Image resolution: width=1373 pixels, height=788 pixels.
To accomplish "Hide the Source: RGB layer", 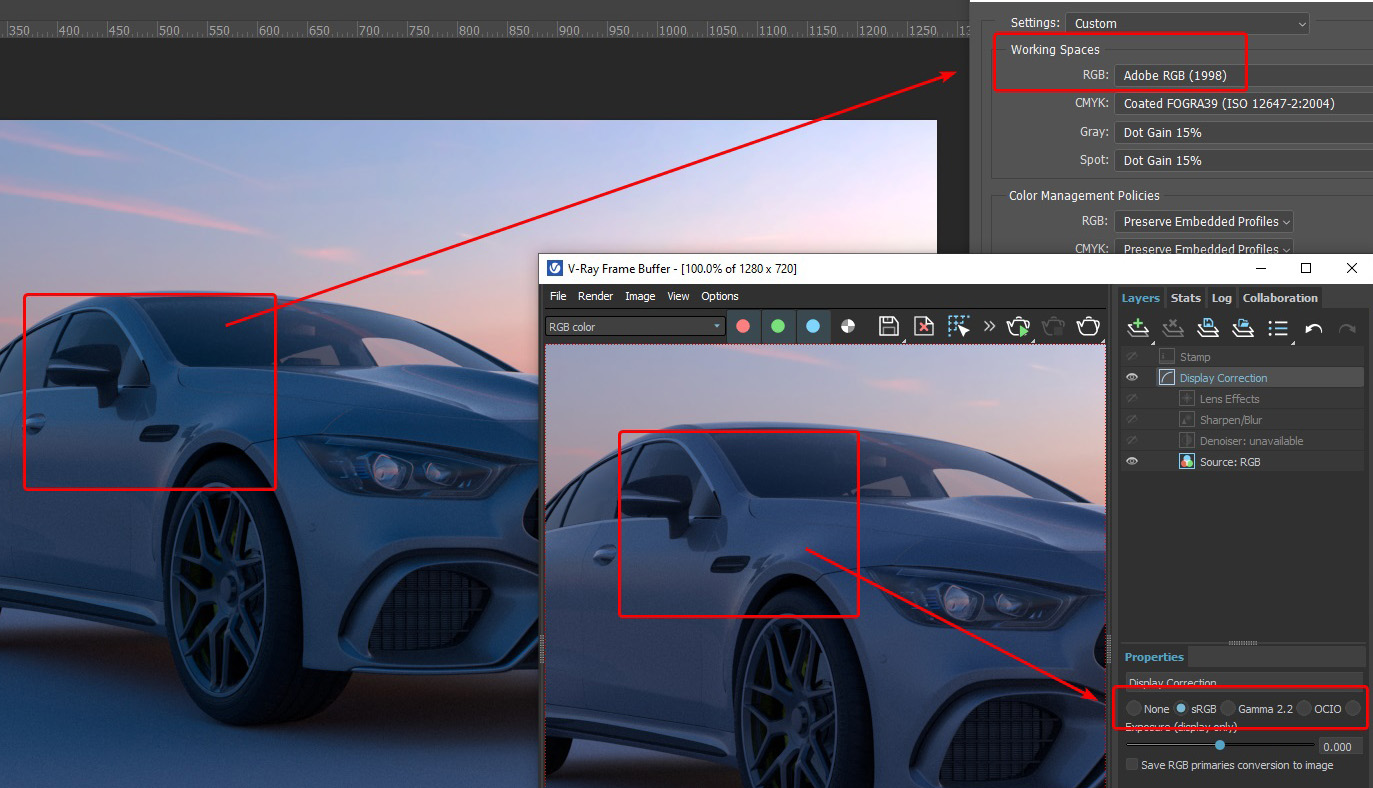I will pyautogui.click(x=1132, y=461).
